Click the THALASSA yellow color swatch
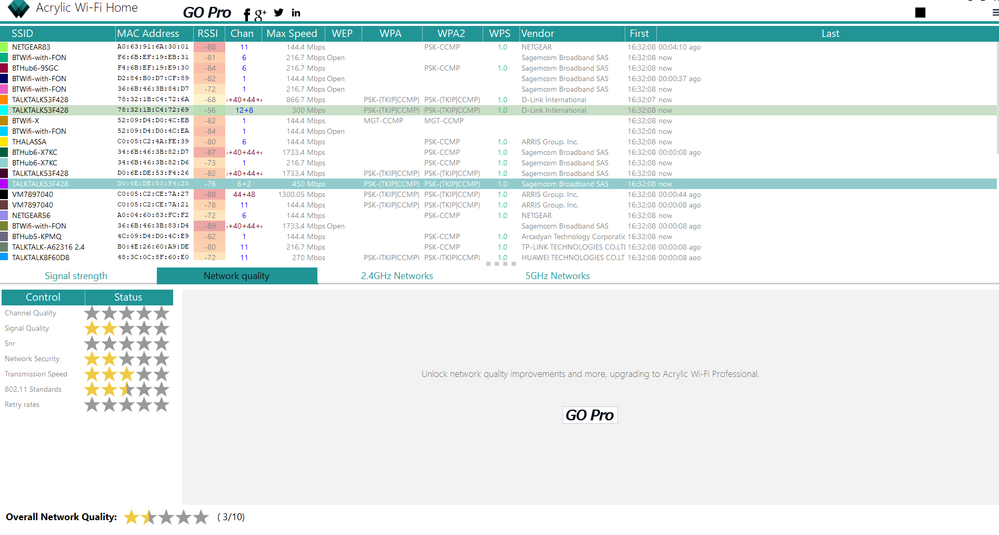 coord(4,142)
